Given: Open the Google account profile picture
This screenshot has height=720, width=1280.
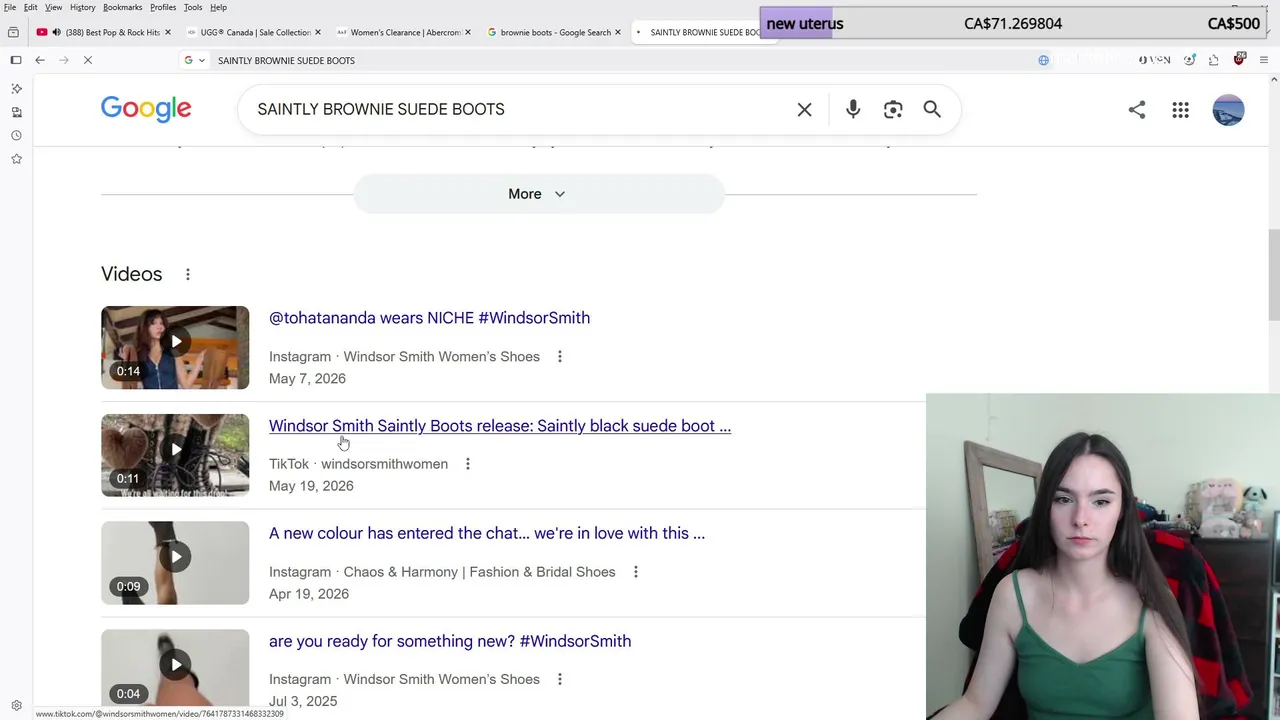Looking at the screenshot, I should [x=1228, y=110].
